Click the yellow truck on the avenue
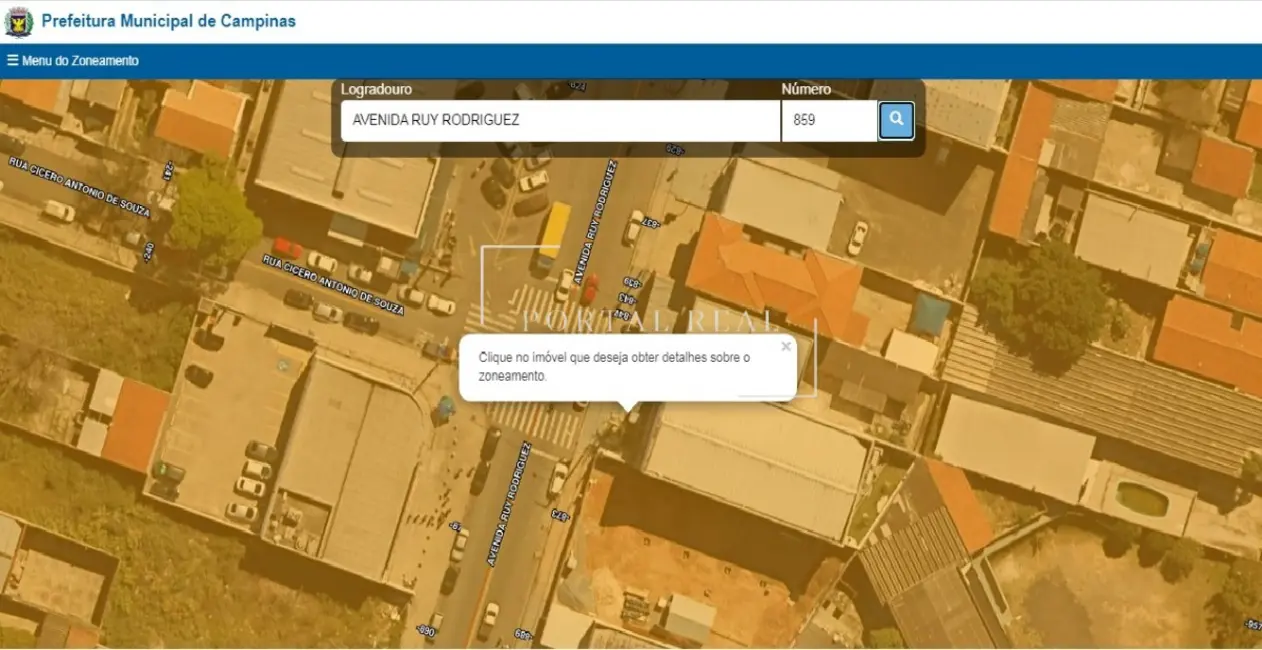Image resolution: width=1262 pixels, height=650 pixels. coord(553,232)
